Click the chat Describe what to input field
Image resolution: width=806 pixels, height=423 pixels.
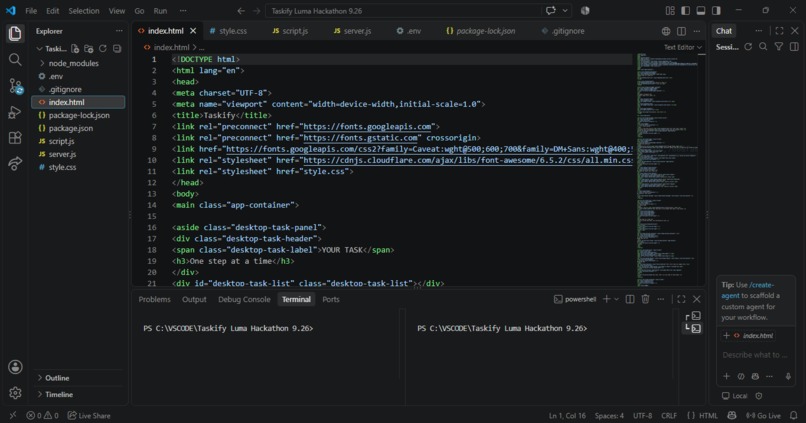point(756,355)
